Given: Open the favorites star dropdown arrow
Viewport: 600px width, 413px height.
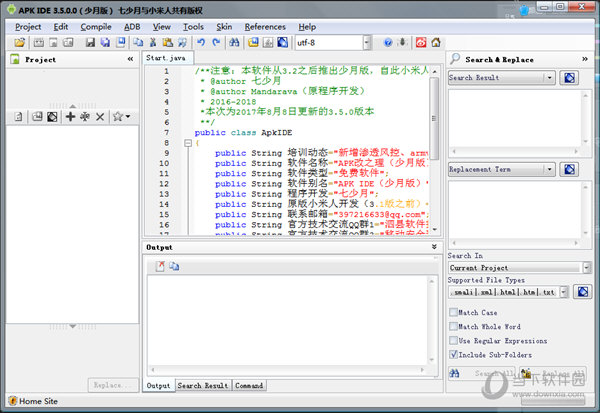Looking at the screenshot, I should (128, 116).
